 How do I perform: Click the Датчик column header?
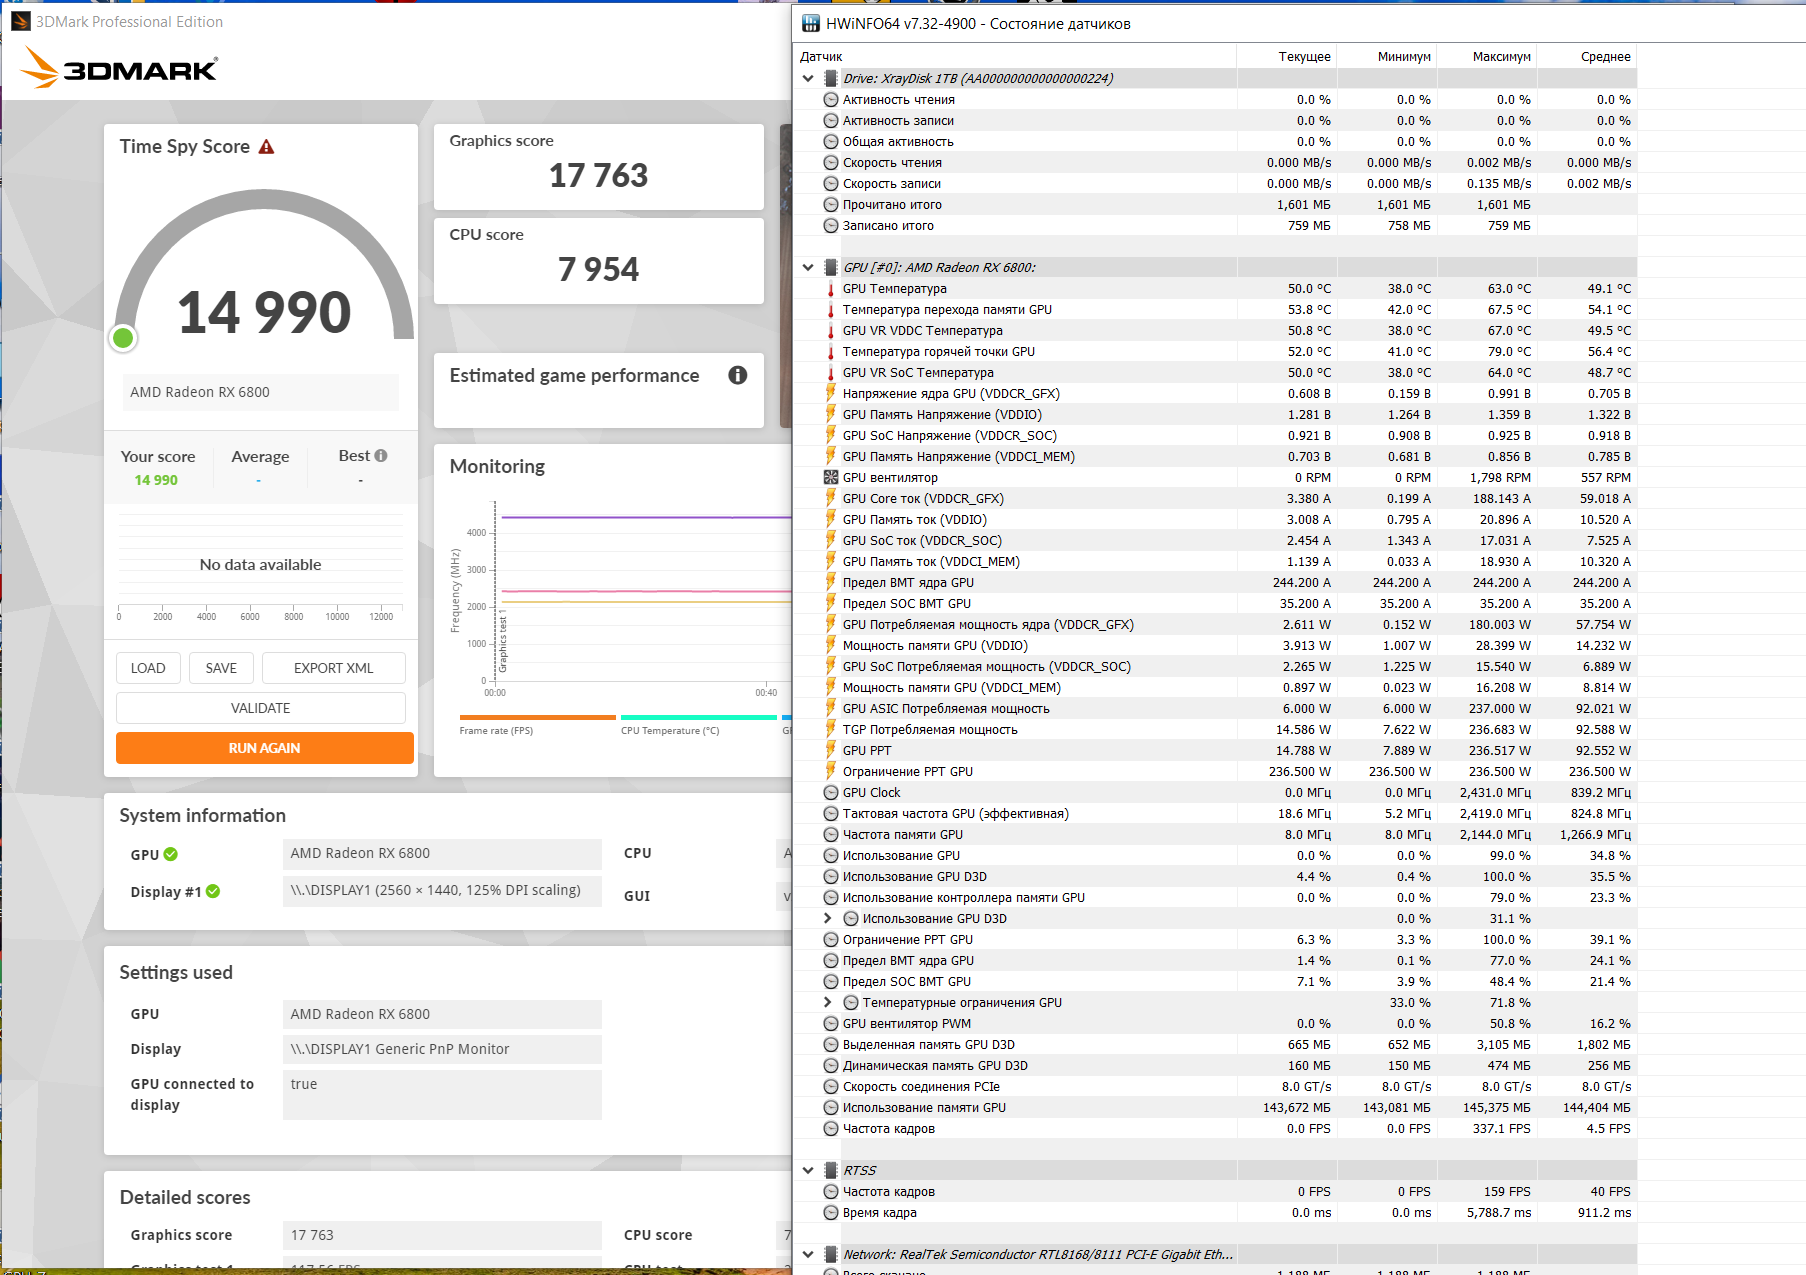(1015, 57)
